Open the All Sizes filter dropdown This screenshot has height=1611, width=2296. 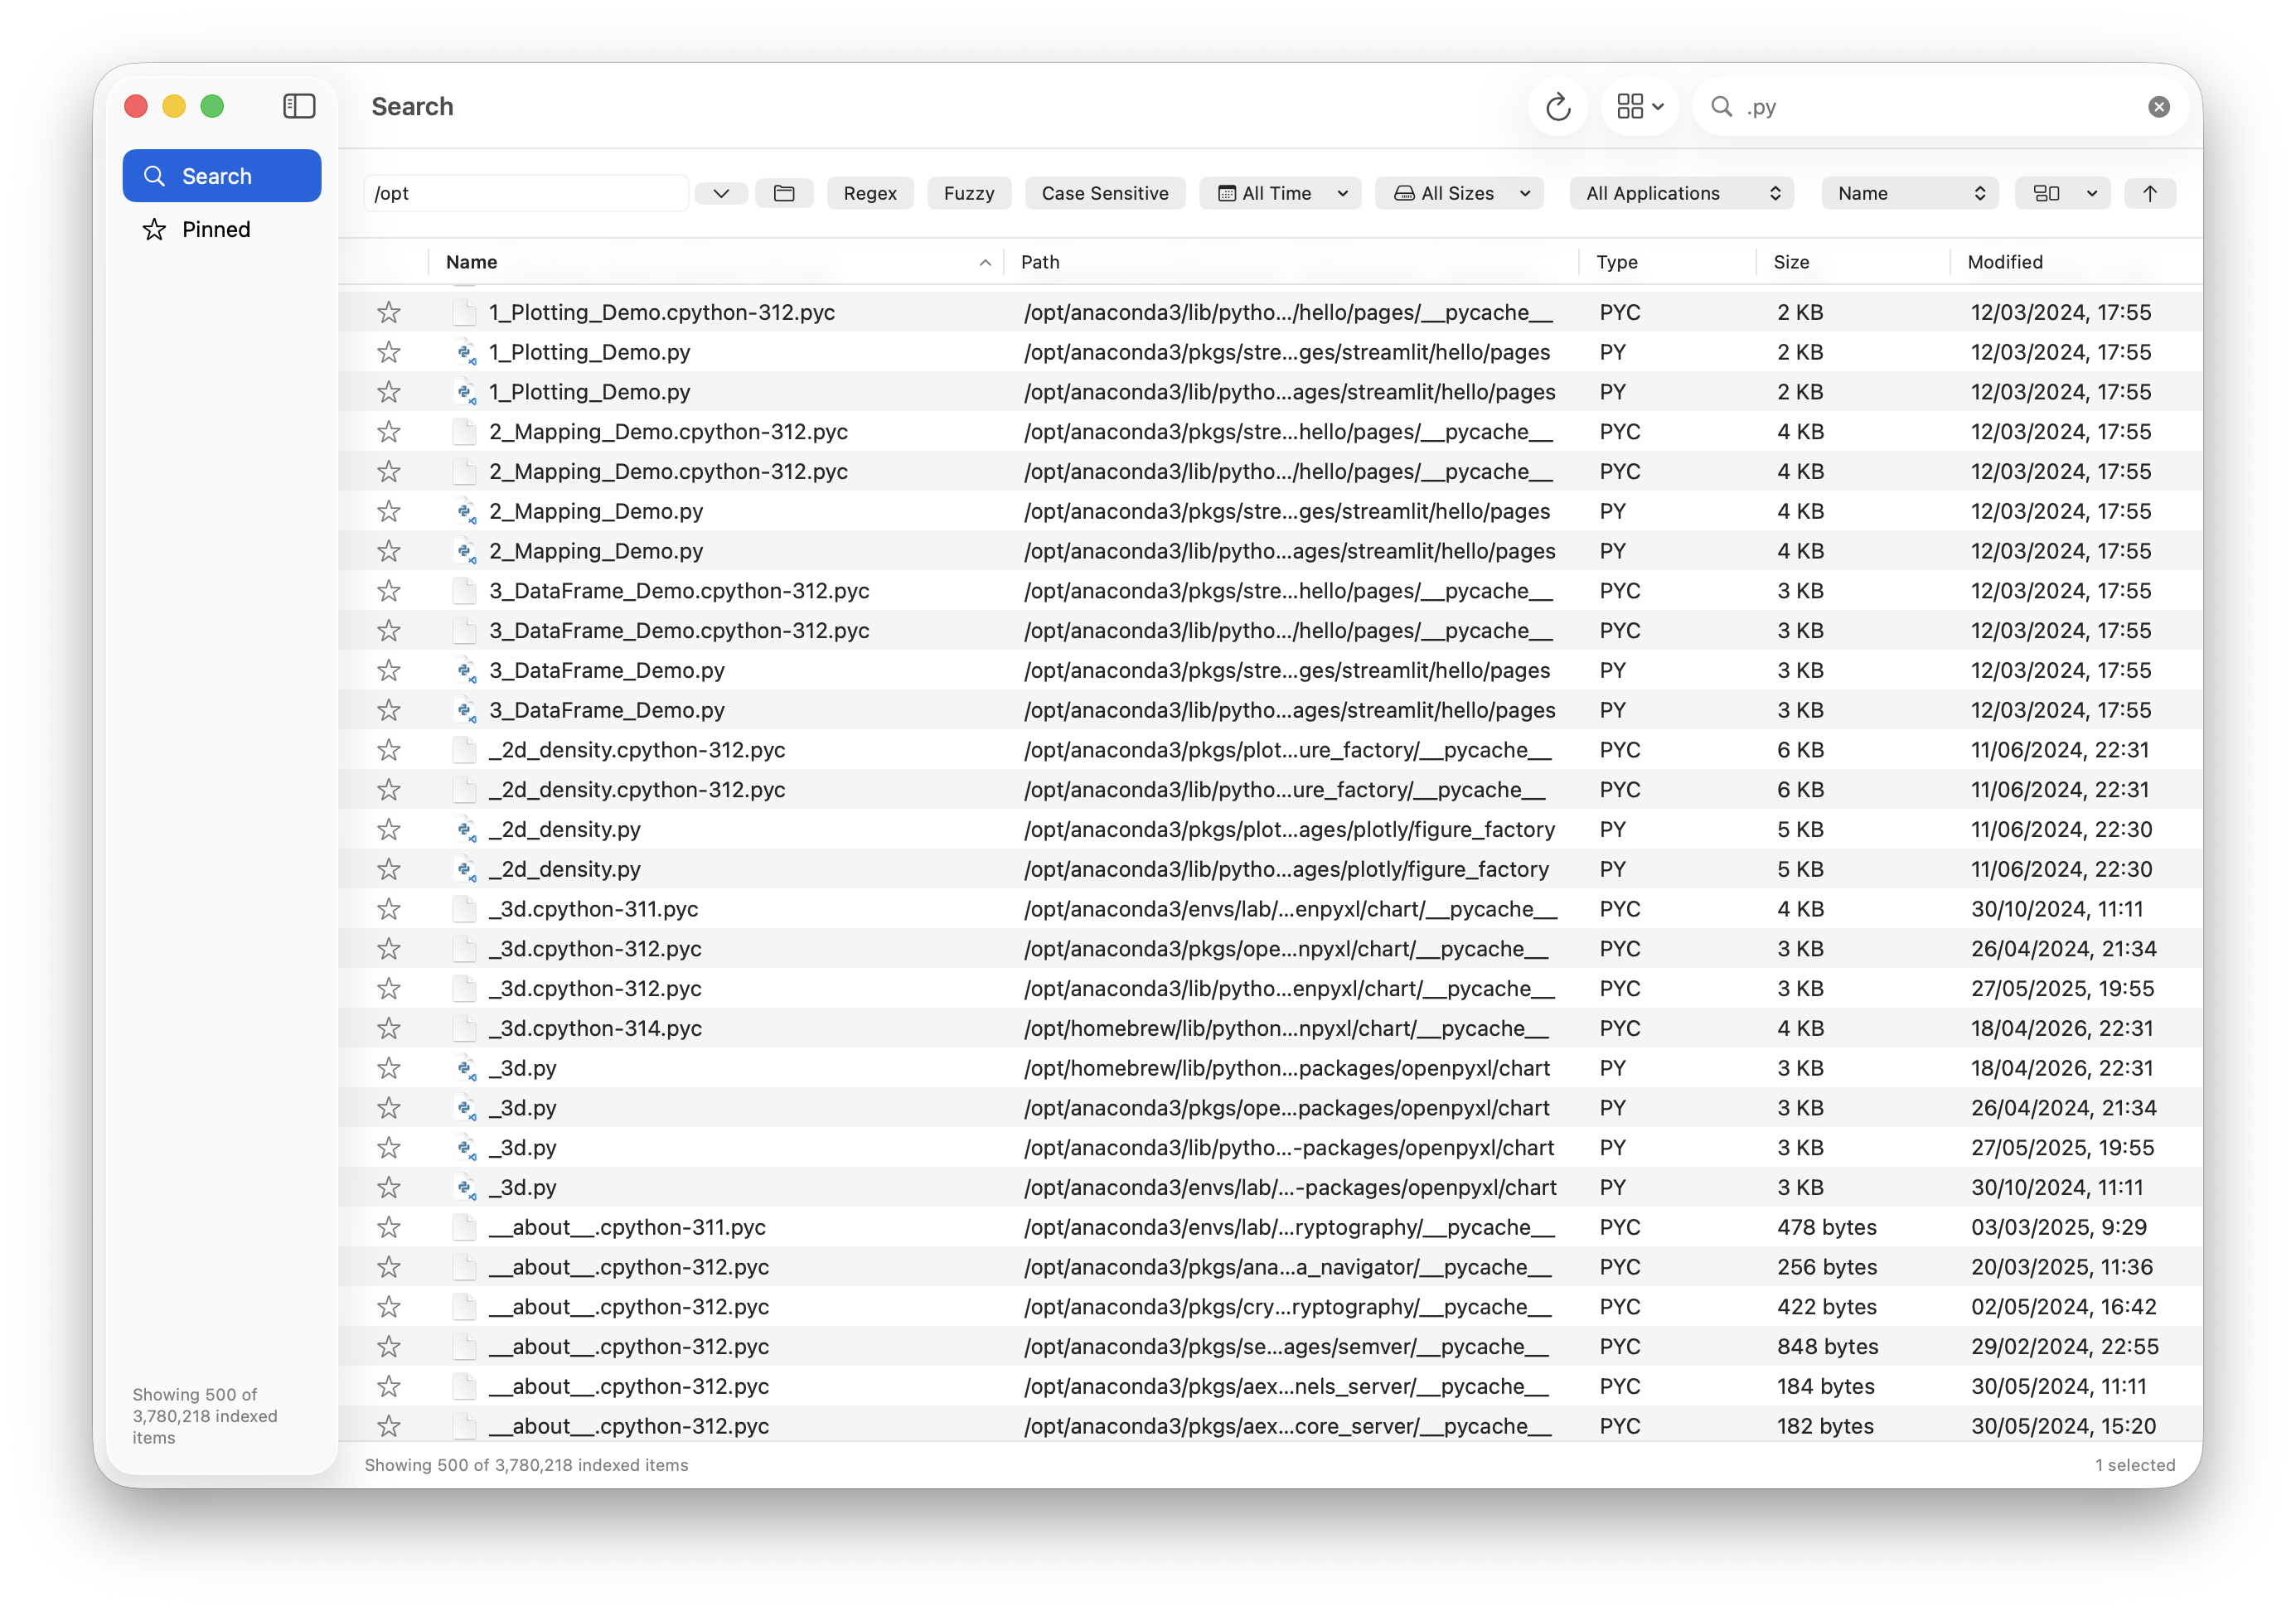(1459, 193)
